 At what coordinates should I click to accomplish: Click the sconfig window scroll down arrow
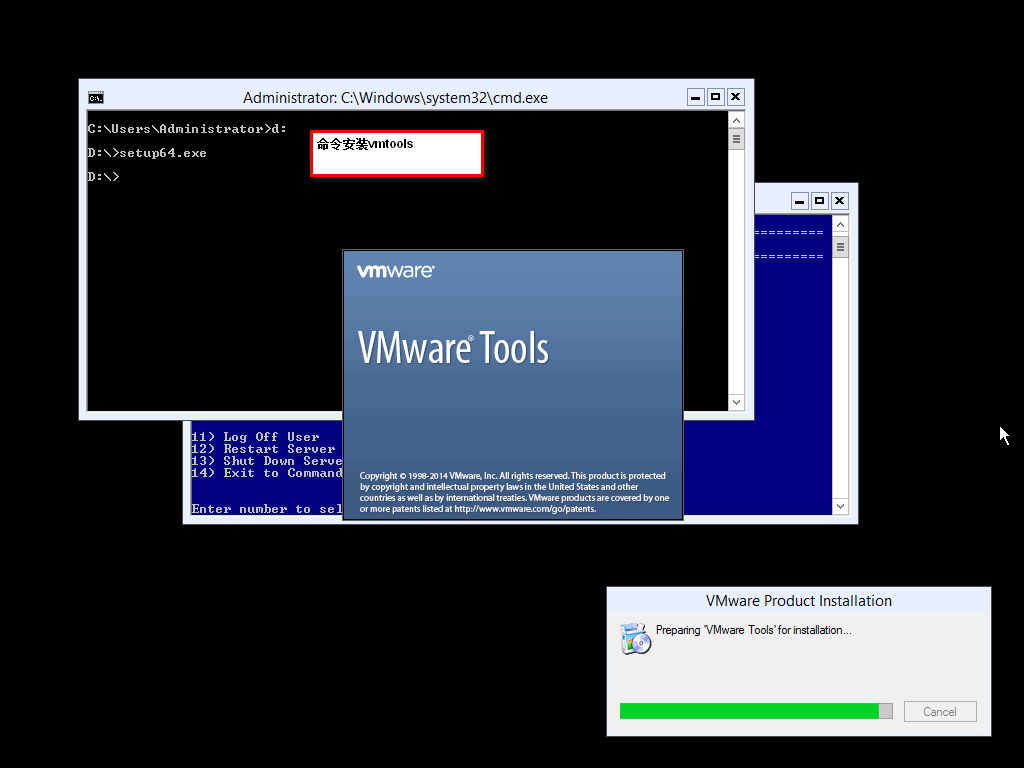(840, 506)
